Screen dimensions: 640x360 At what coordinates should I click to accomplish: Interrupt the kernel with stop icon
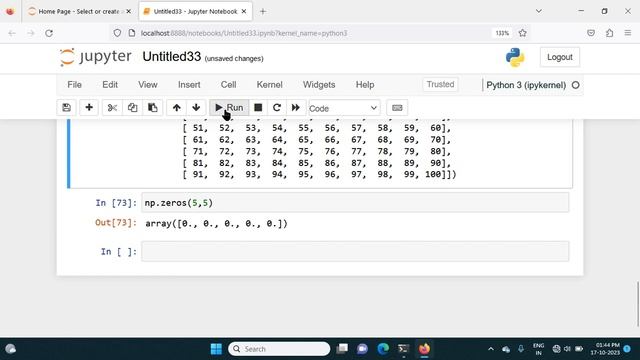point(258,108)
